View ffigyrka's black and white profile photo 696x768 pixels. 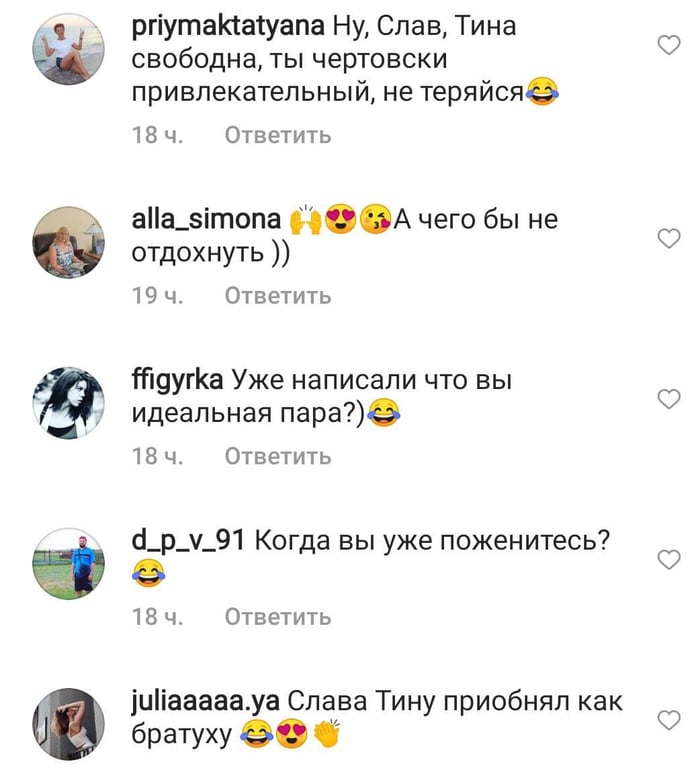(x=69, y=403)
